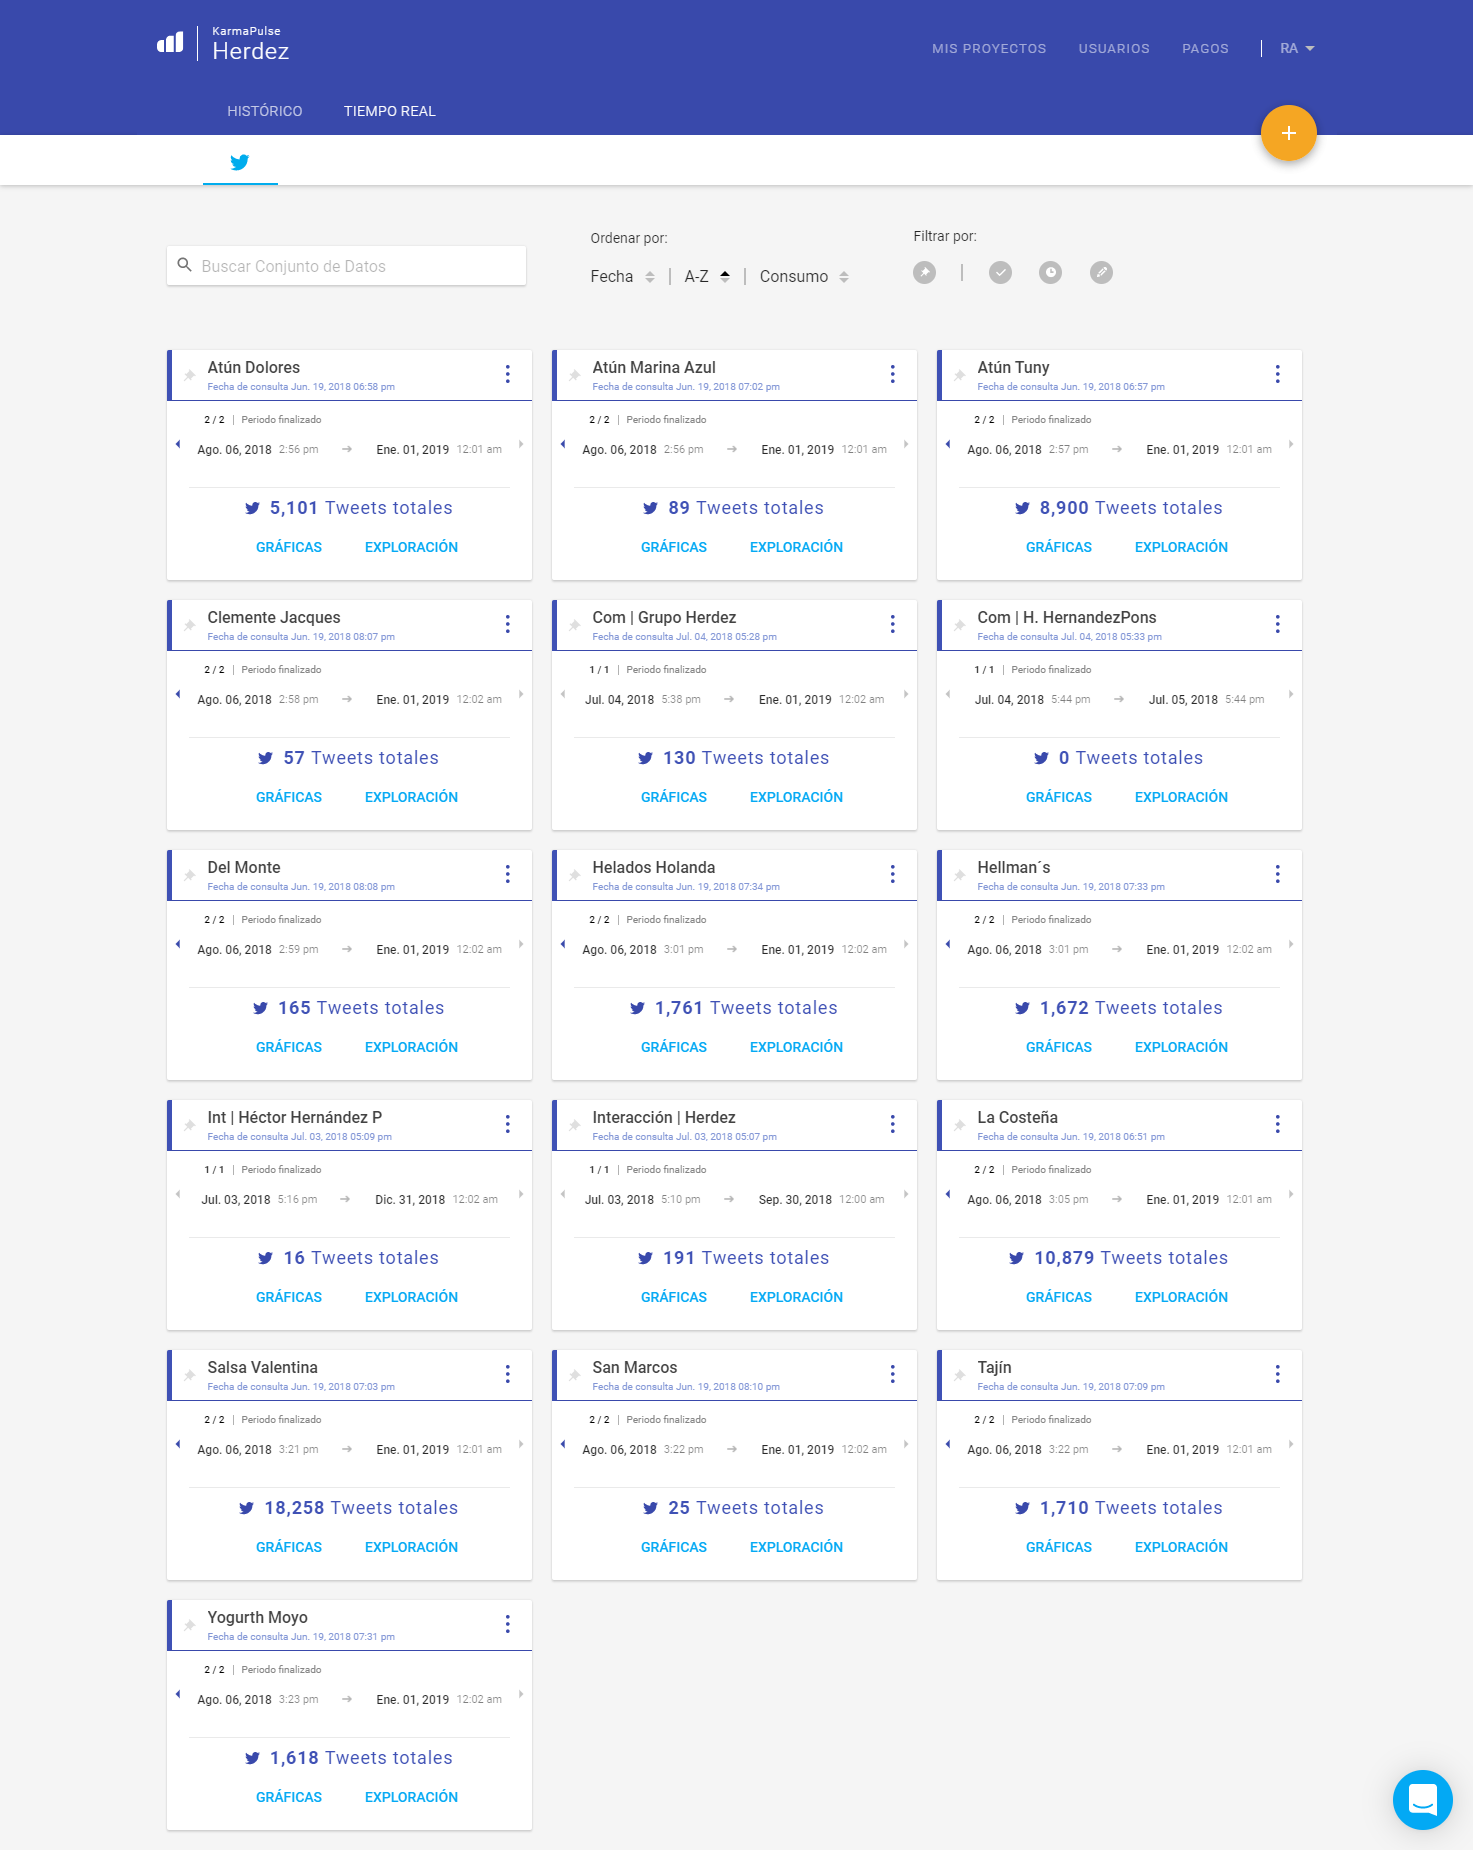Open Del Monte three-dot menu
This screenshot has height=1850, width=1473.
[508, 874]
